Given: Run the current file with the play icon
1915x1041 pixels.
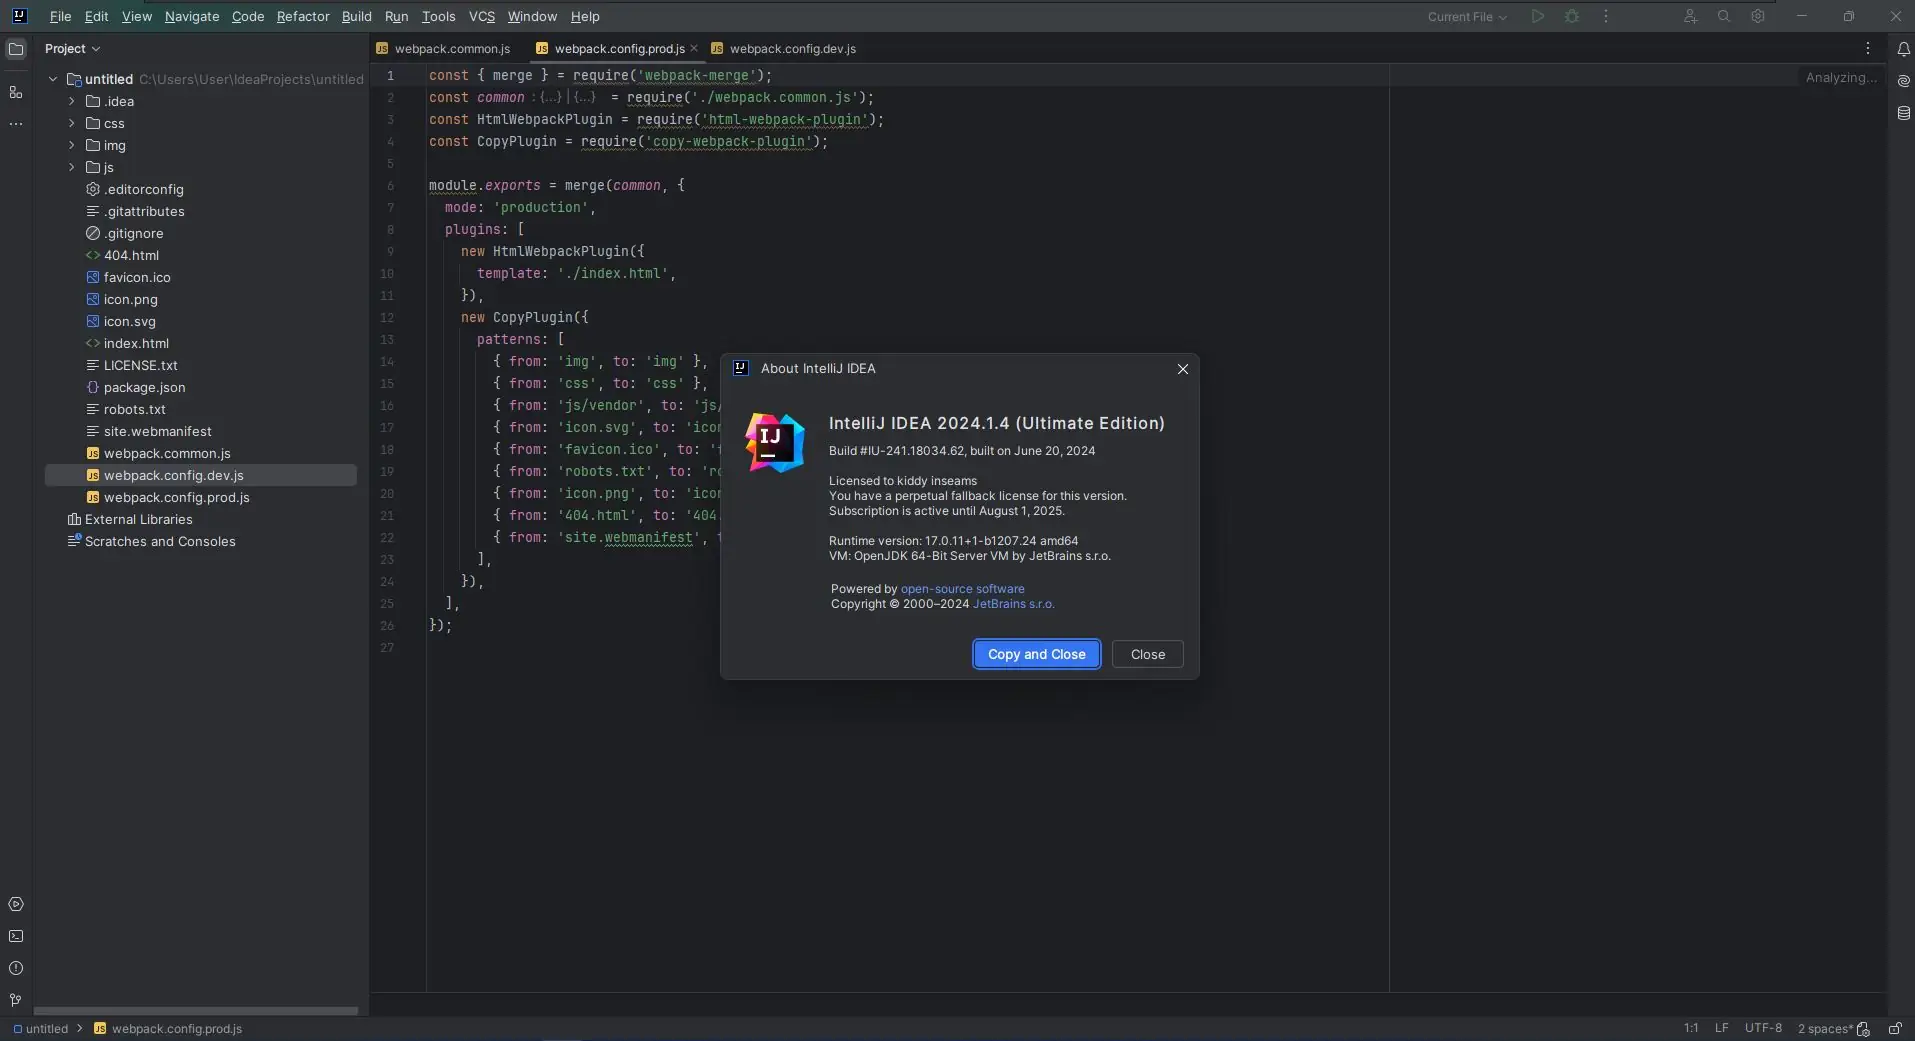Looking at the screenshot, I should (1537, 16).
